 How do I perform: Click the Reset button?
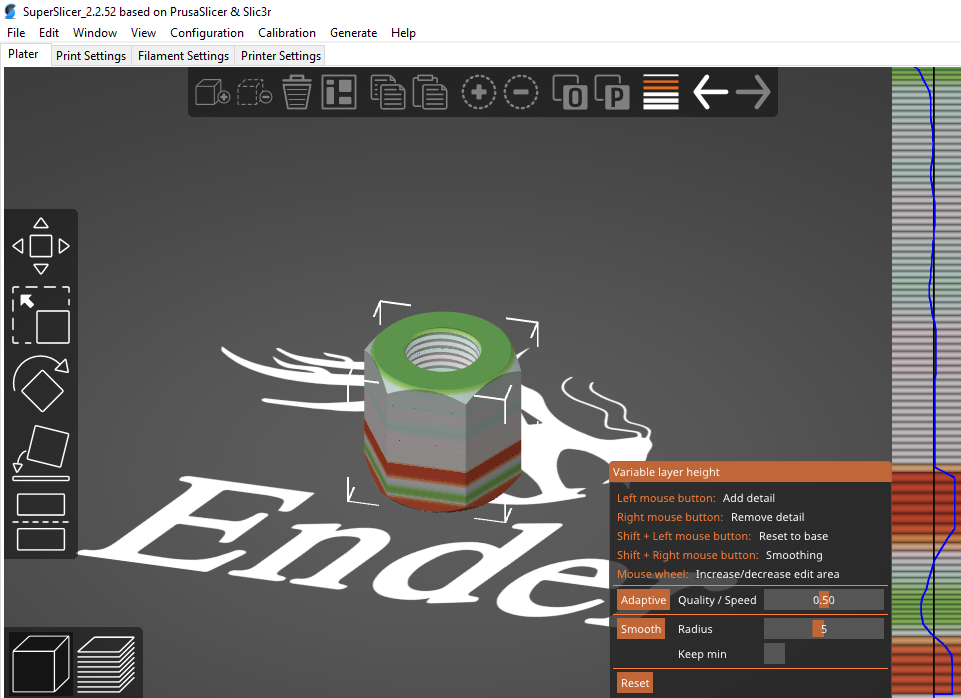click(x=634, y=683)
